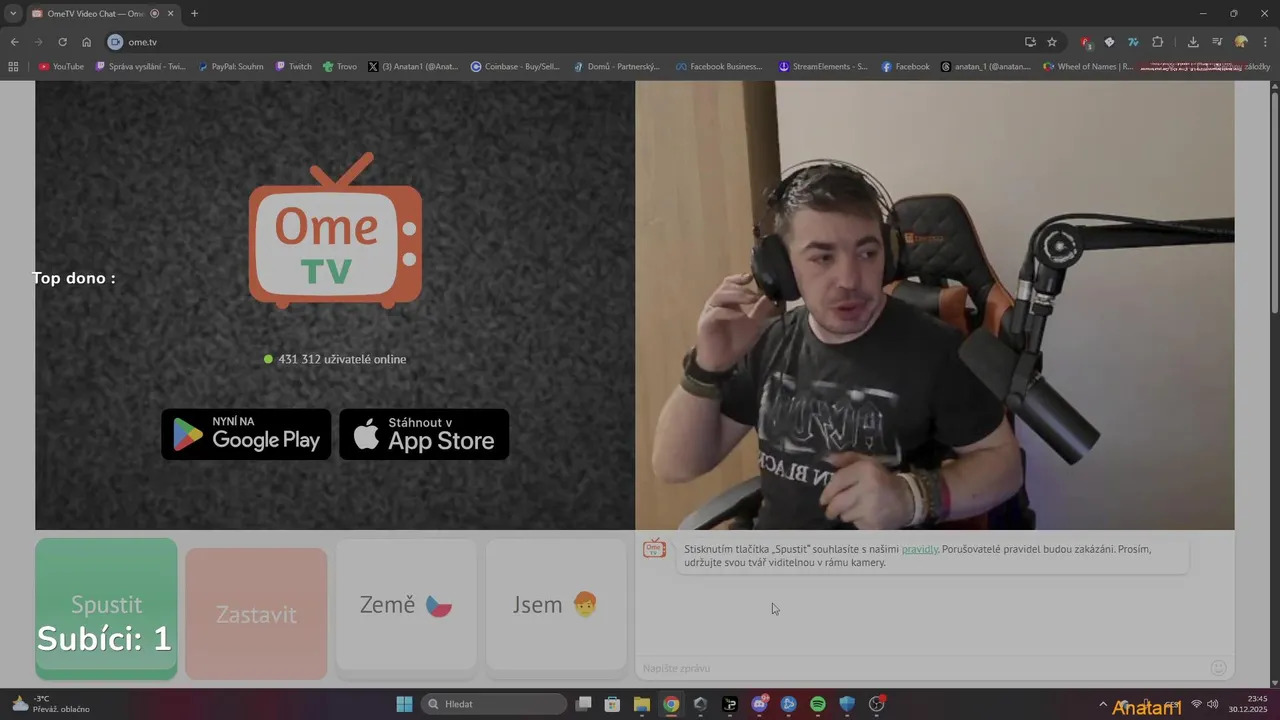The image size is (1280, 720).
Task: Open the install-app icon in address bar
Action: [x=1030, y=42]
